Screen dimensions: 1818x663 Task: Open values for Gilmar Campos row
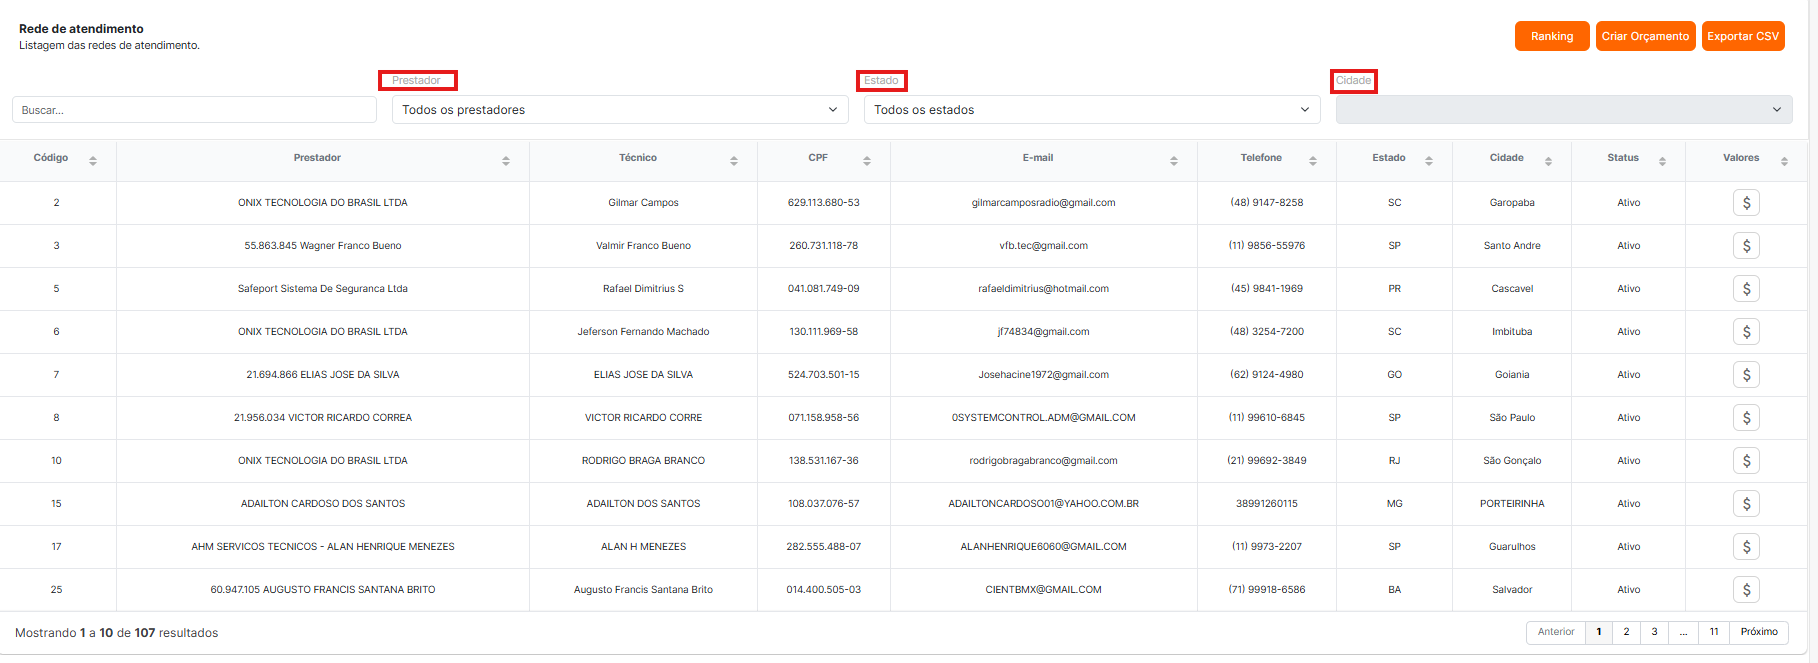[x=1746, y=203]
